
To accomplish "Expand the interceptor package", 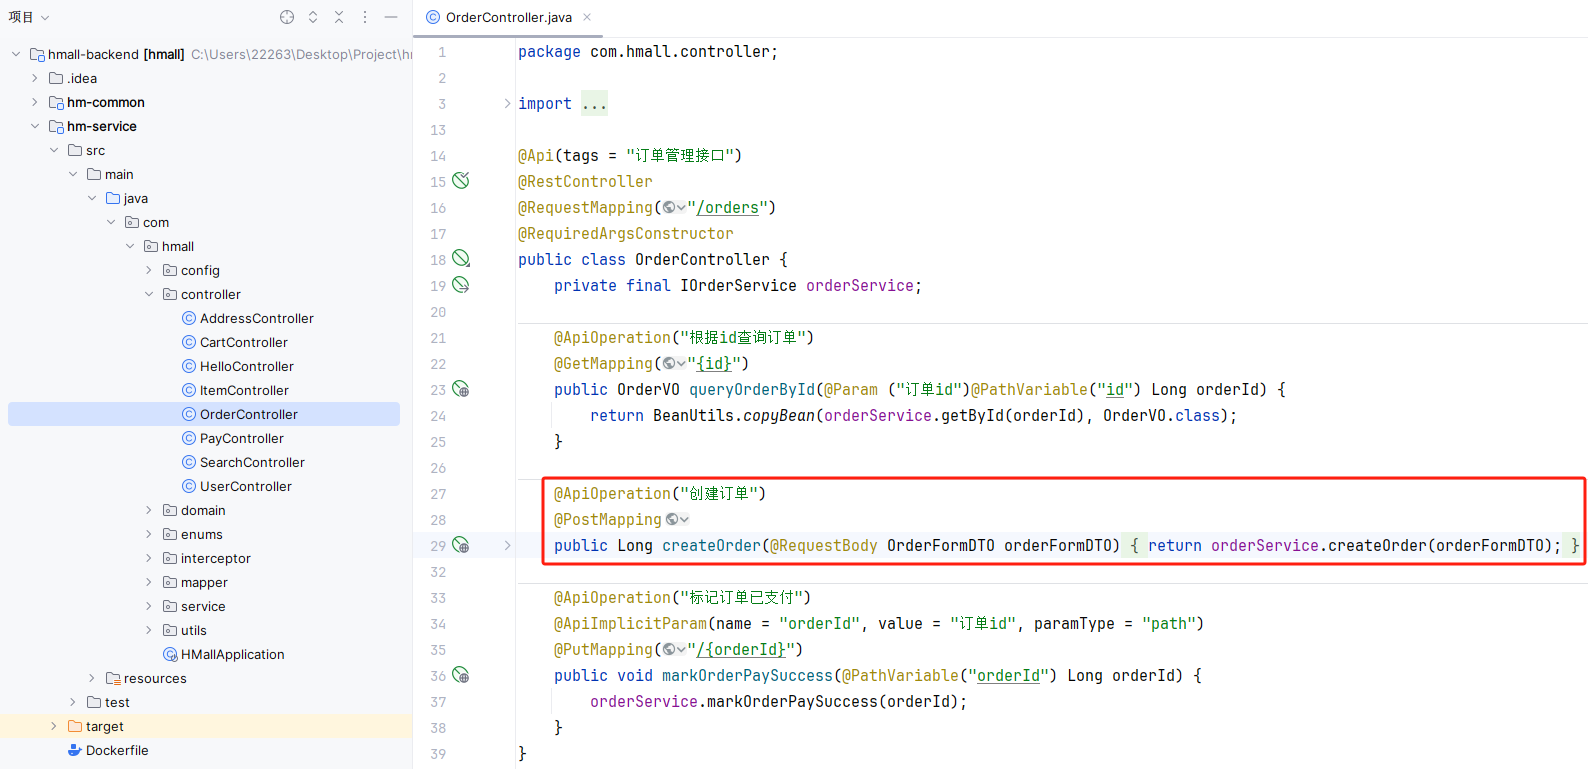I will 149,558.
